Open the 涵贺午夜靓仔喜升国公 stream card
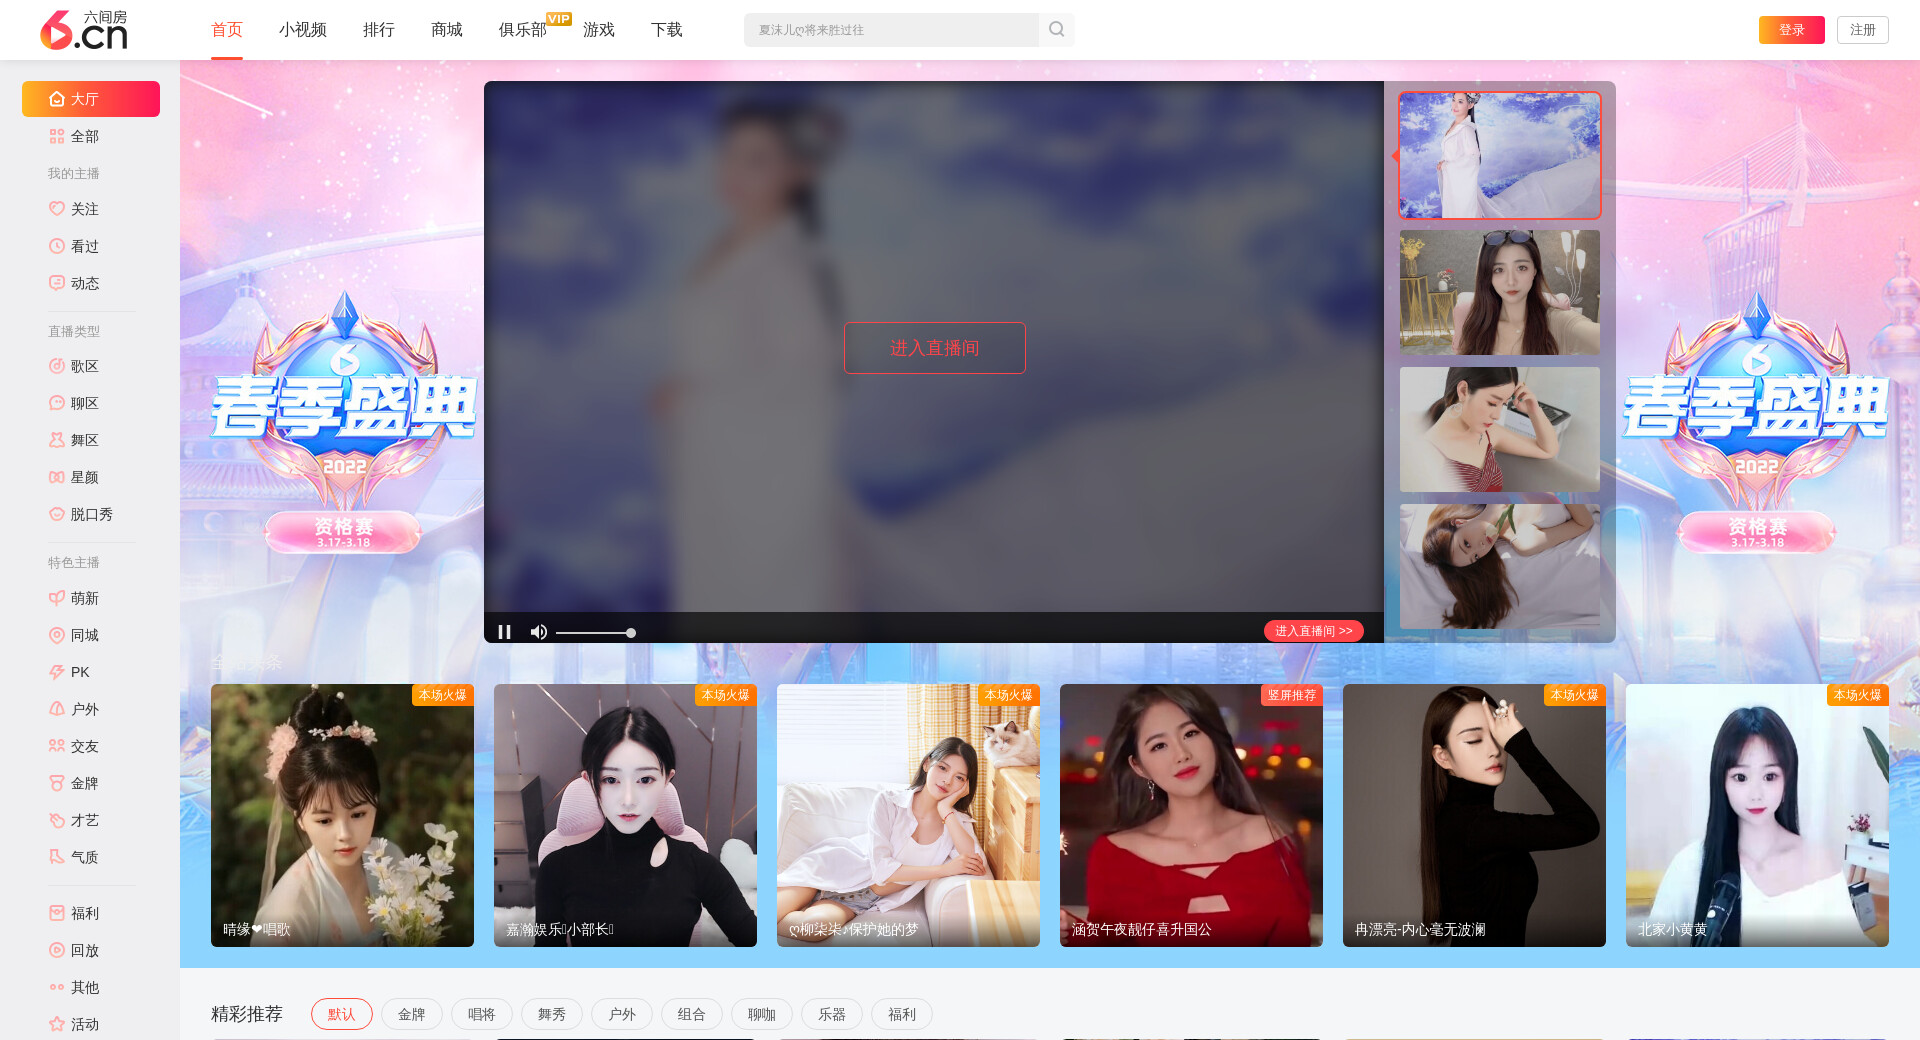1920x1040 pixels. coord(1191,815)
